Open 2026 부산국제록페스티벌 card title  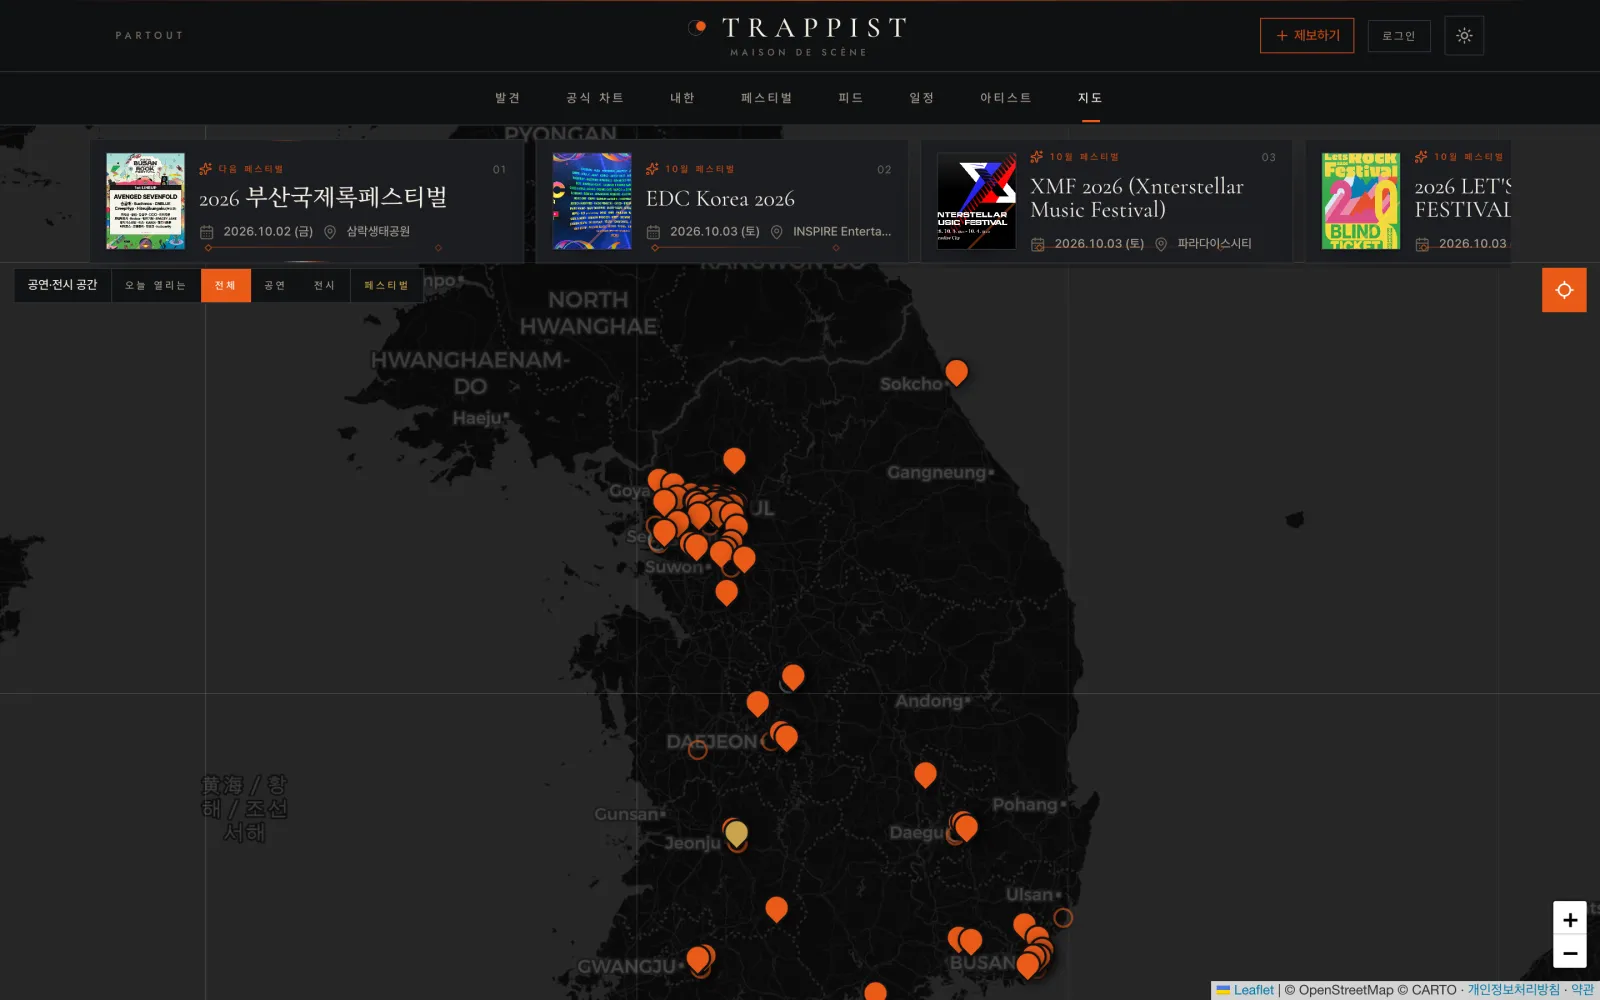323,198
